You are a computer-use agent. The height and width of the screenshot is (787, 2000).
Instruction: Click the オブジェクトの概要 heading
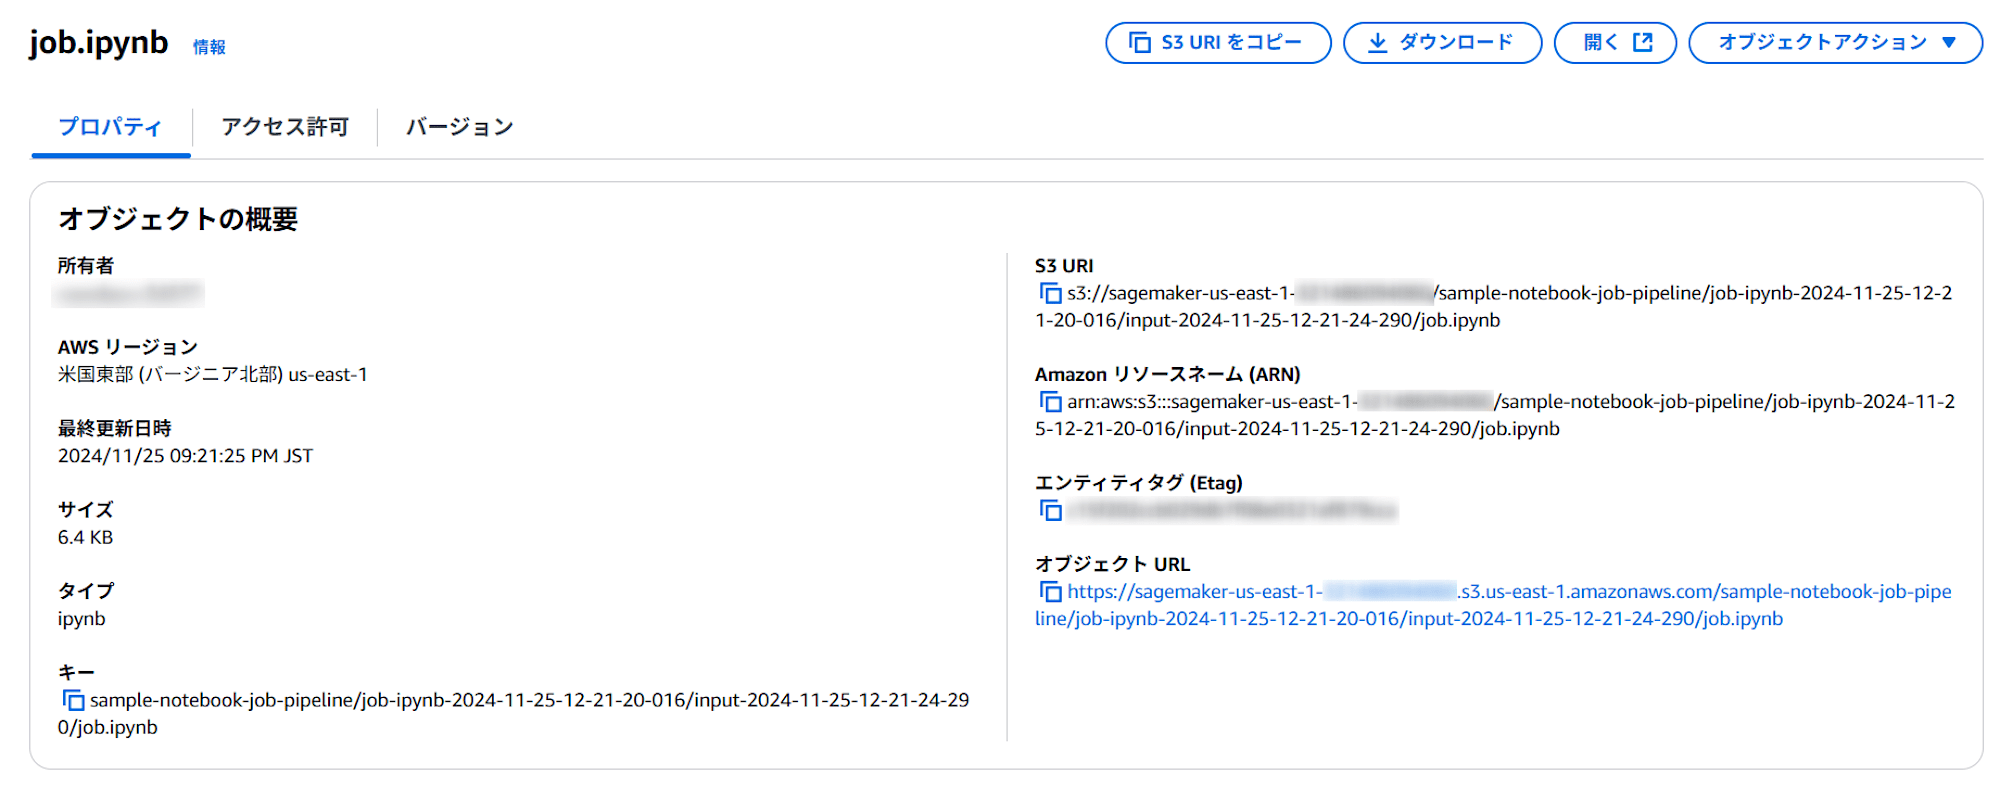click(178, 219)
